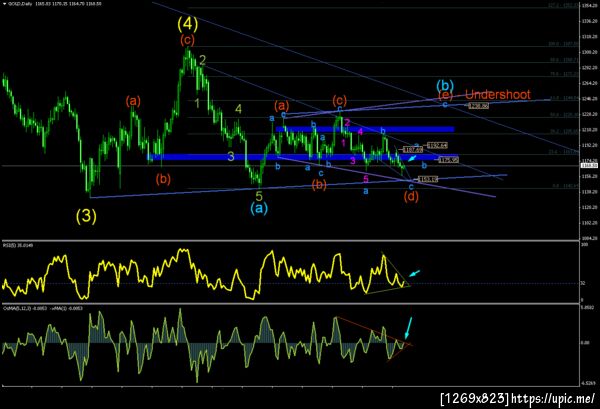Click the 1246.20 price axis value

pyautogui.click(x=588, y=98)
